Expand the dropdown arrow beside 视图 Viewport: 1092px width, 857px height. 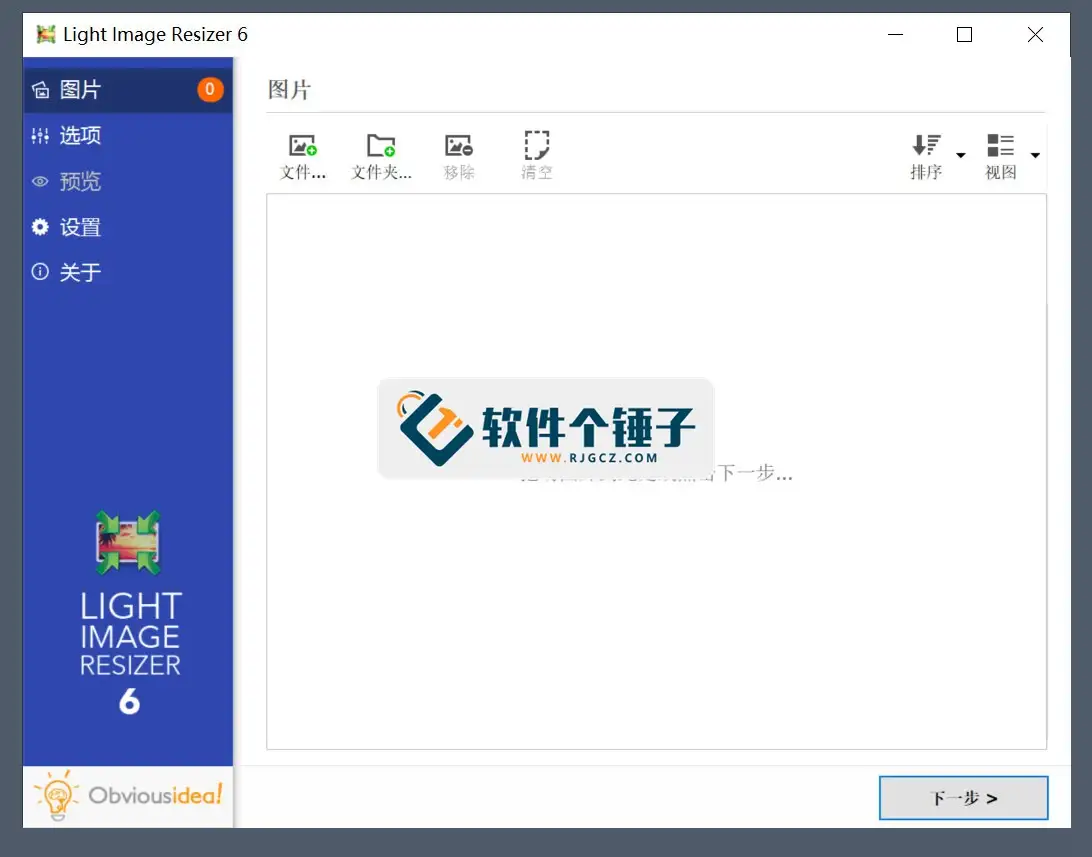point(1035,155)
